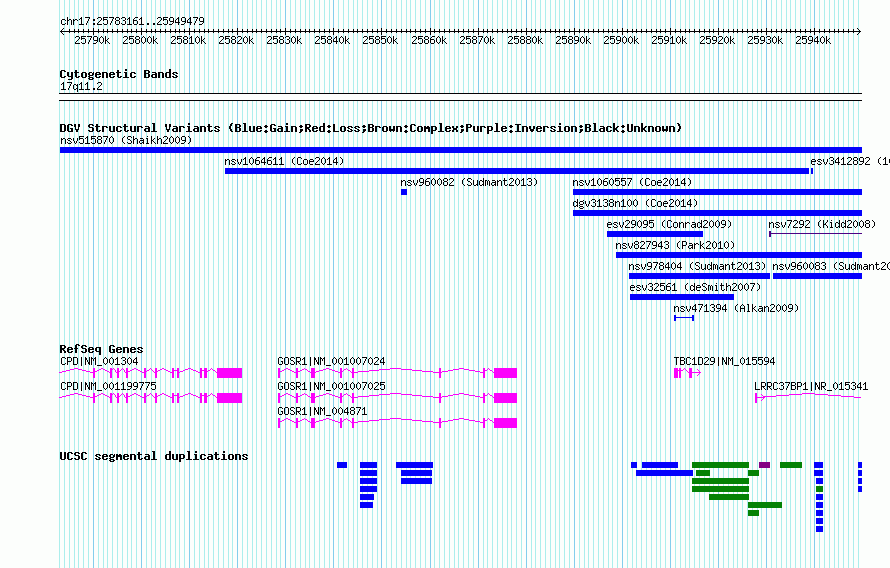
Task: Select the blue bar under nsv1060557
Action: [717, 192]
